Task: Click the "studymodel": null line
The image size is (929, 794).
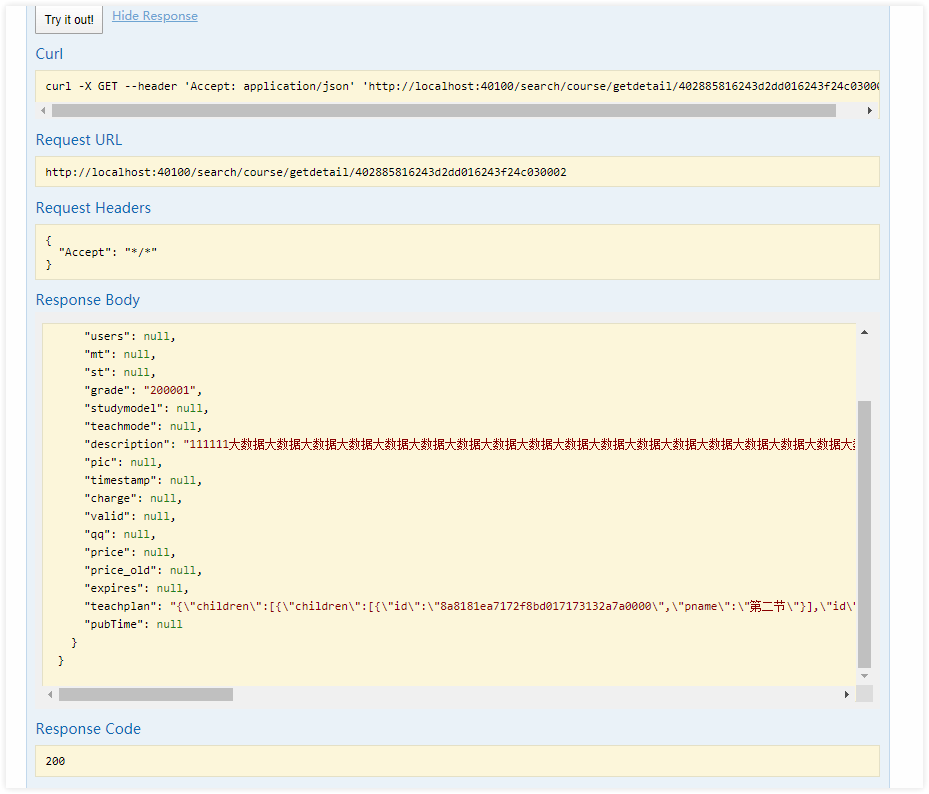Action: pyautogui.click(x=146, y=408)
